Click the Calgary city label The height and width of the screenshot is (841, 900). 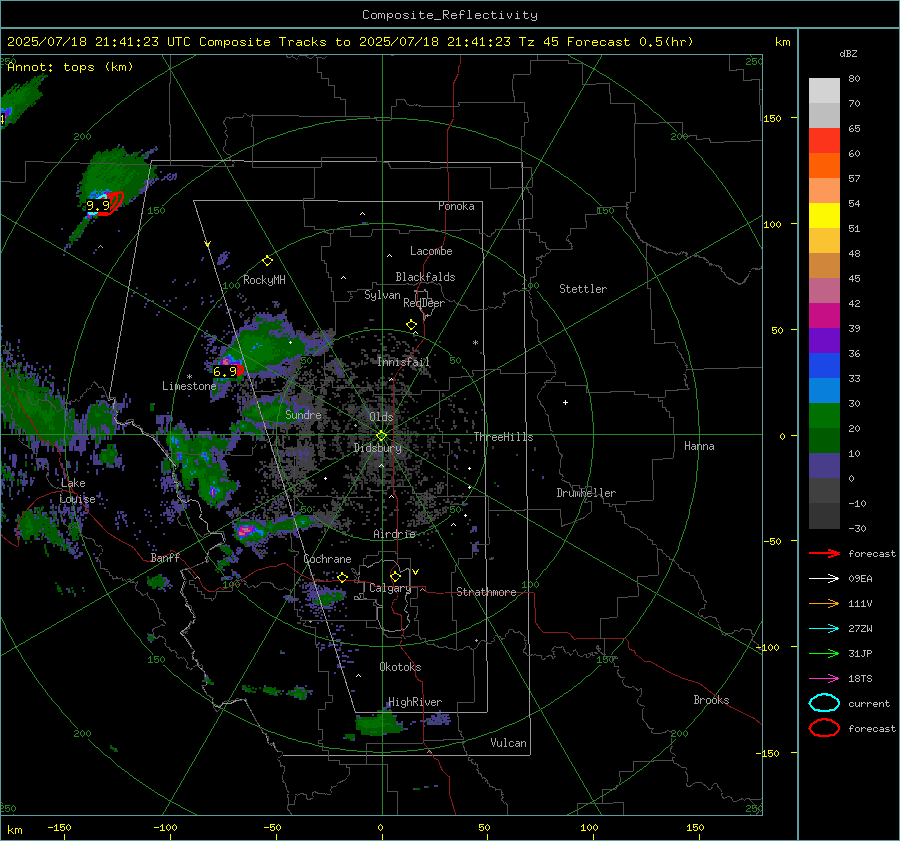(390, 588)
